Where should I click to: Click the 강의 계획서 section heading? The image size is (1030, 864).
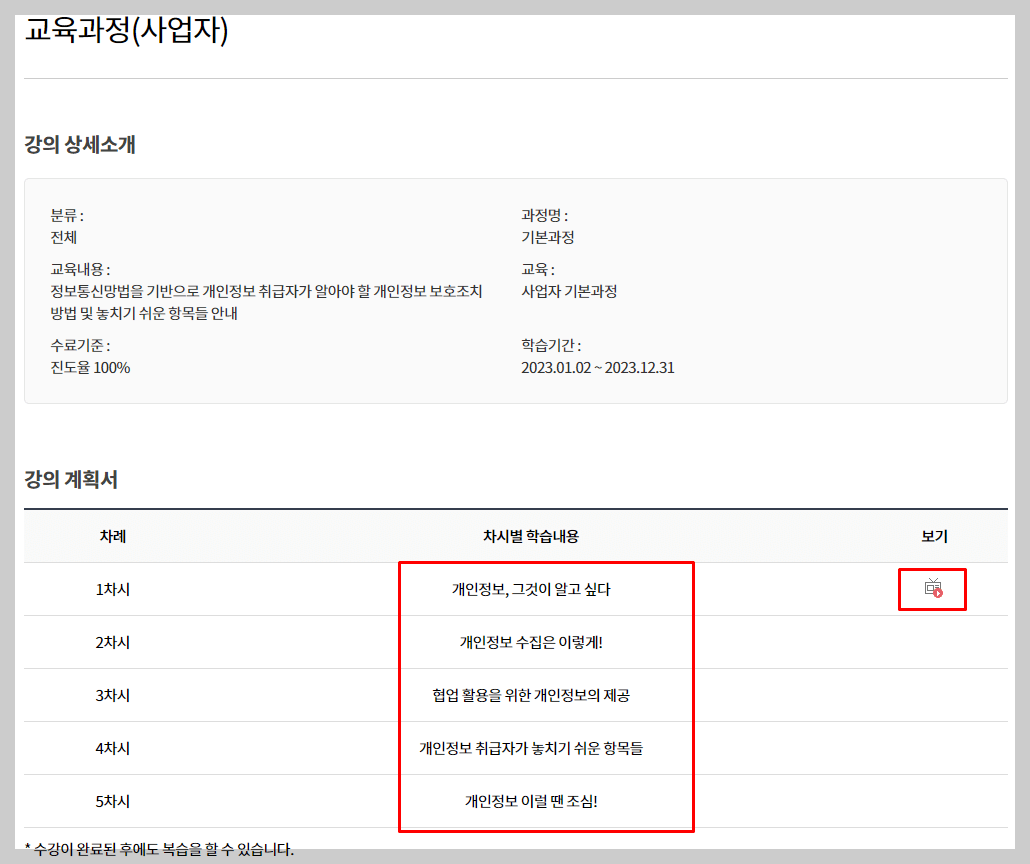[x=72, y=478]
